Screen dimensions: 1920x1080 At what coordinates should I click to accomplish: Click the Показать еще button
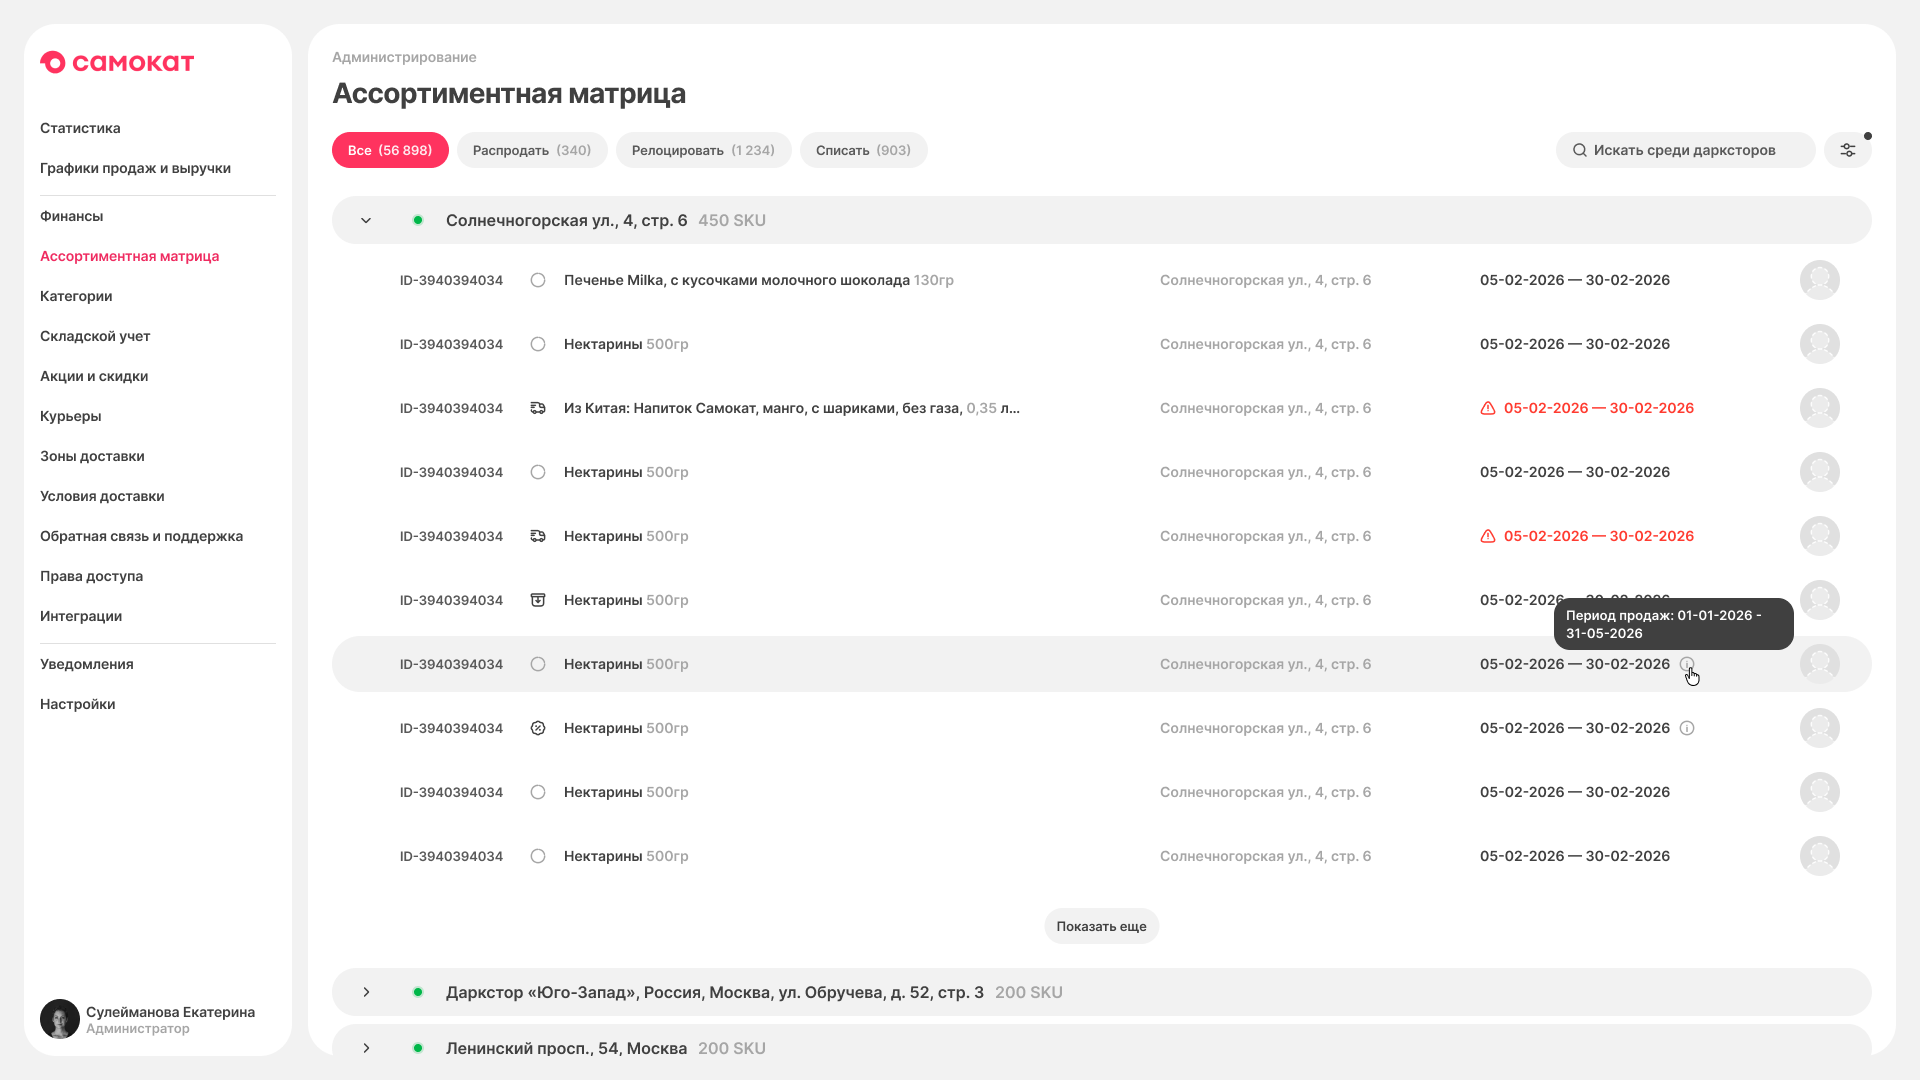tap(1101, 926)
